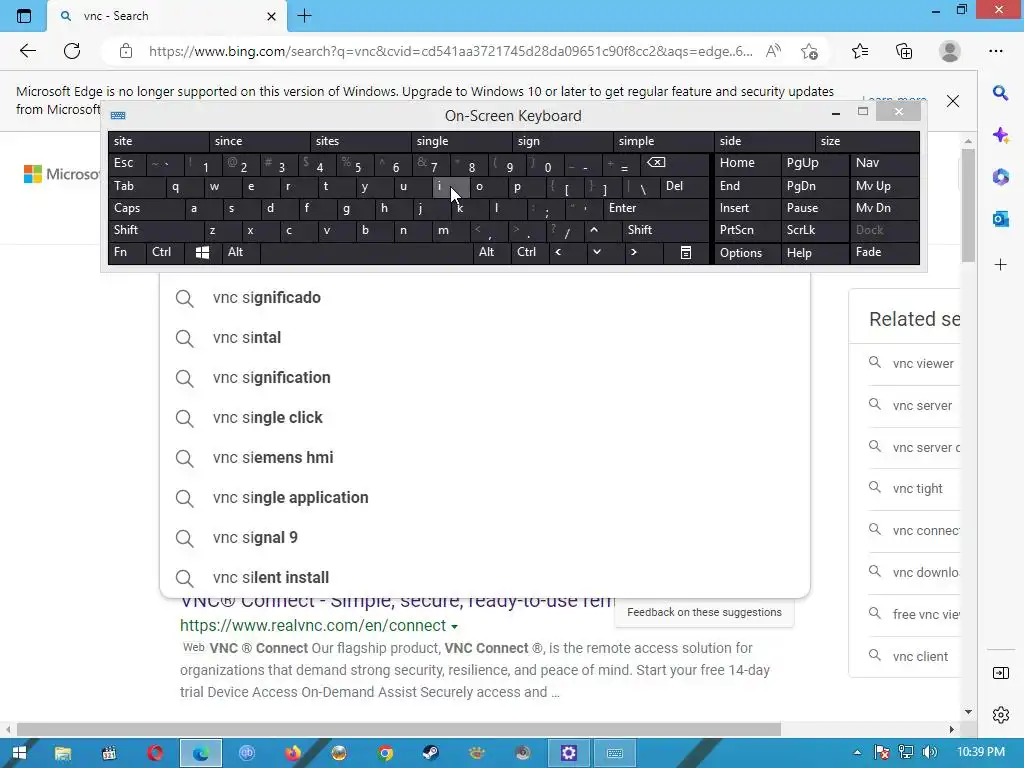Image resolution: width=1024 pixels, height=768 pixels.
Task: Add this page to favorites star icon
Action: tap(809, 51)
